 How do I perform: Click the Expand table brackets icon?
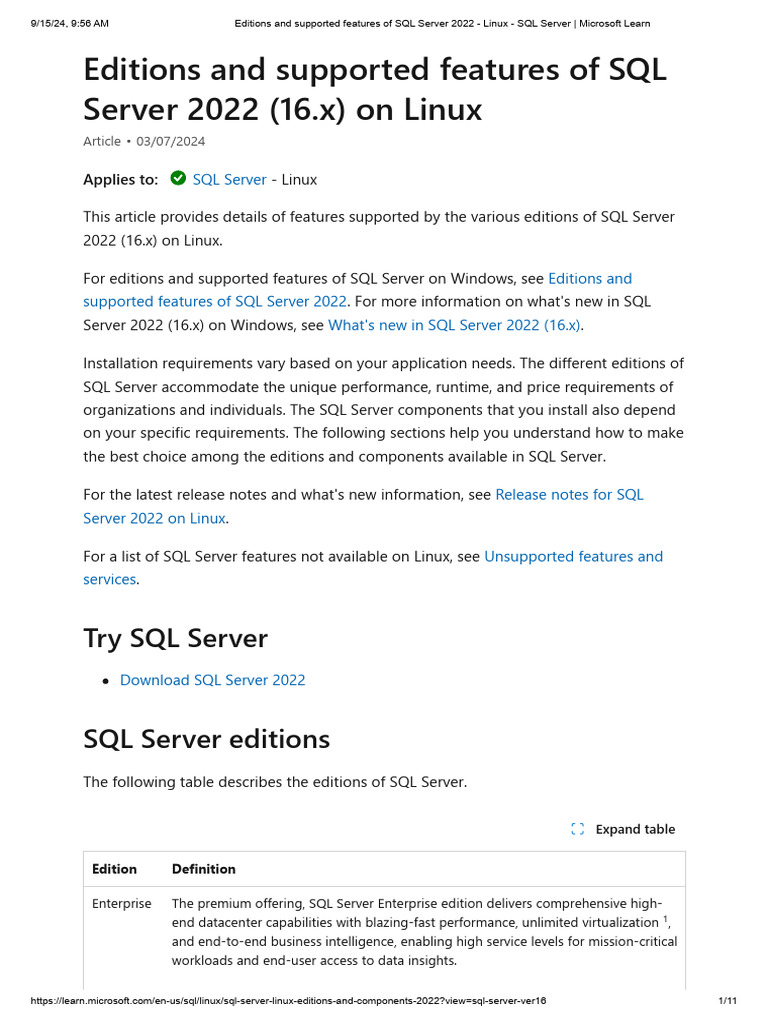tap(577, 829)
